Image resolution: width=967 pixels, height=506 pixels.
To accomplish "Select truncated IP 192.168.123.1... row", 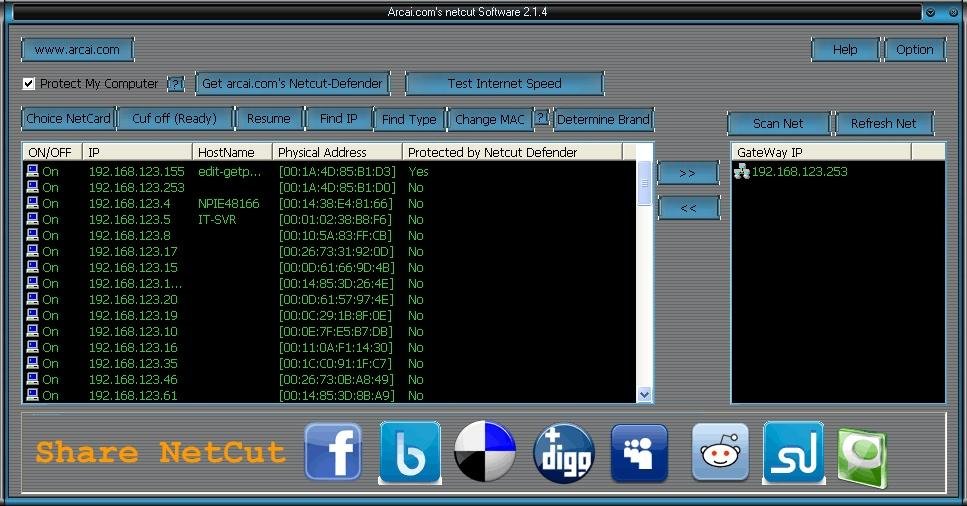I will tap(135, 284).
